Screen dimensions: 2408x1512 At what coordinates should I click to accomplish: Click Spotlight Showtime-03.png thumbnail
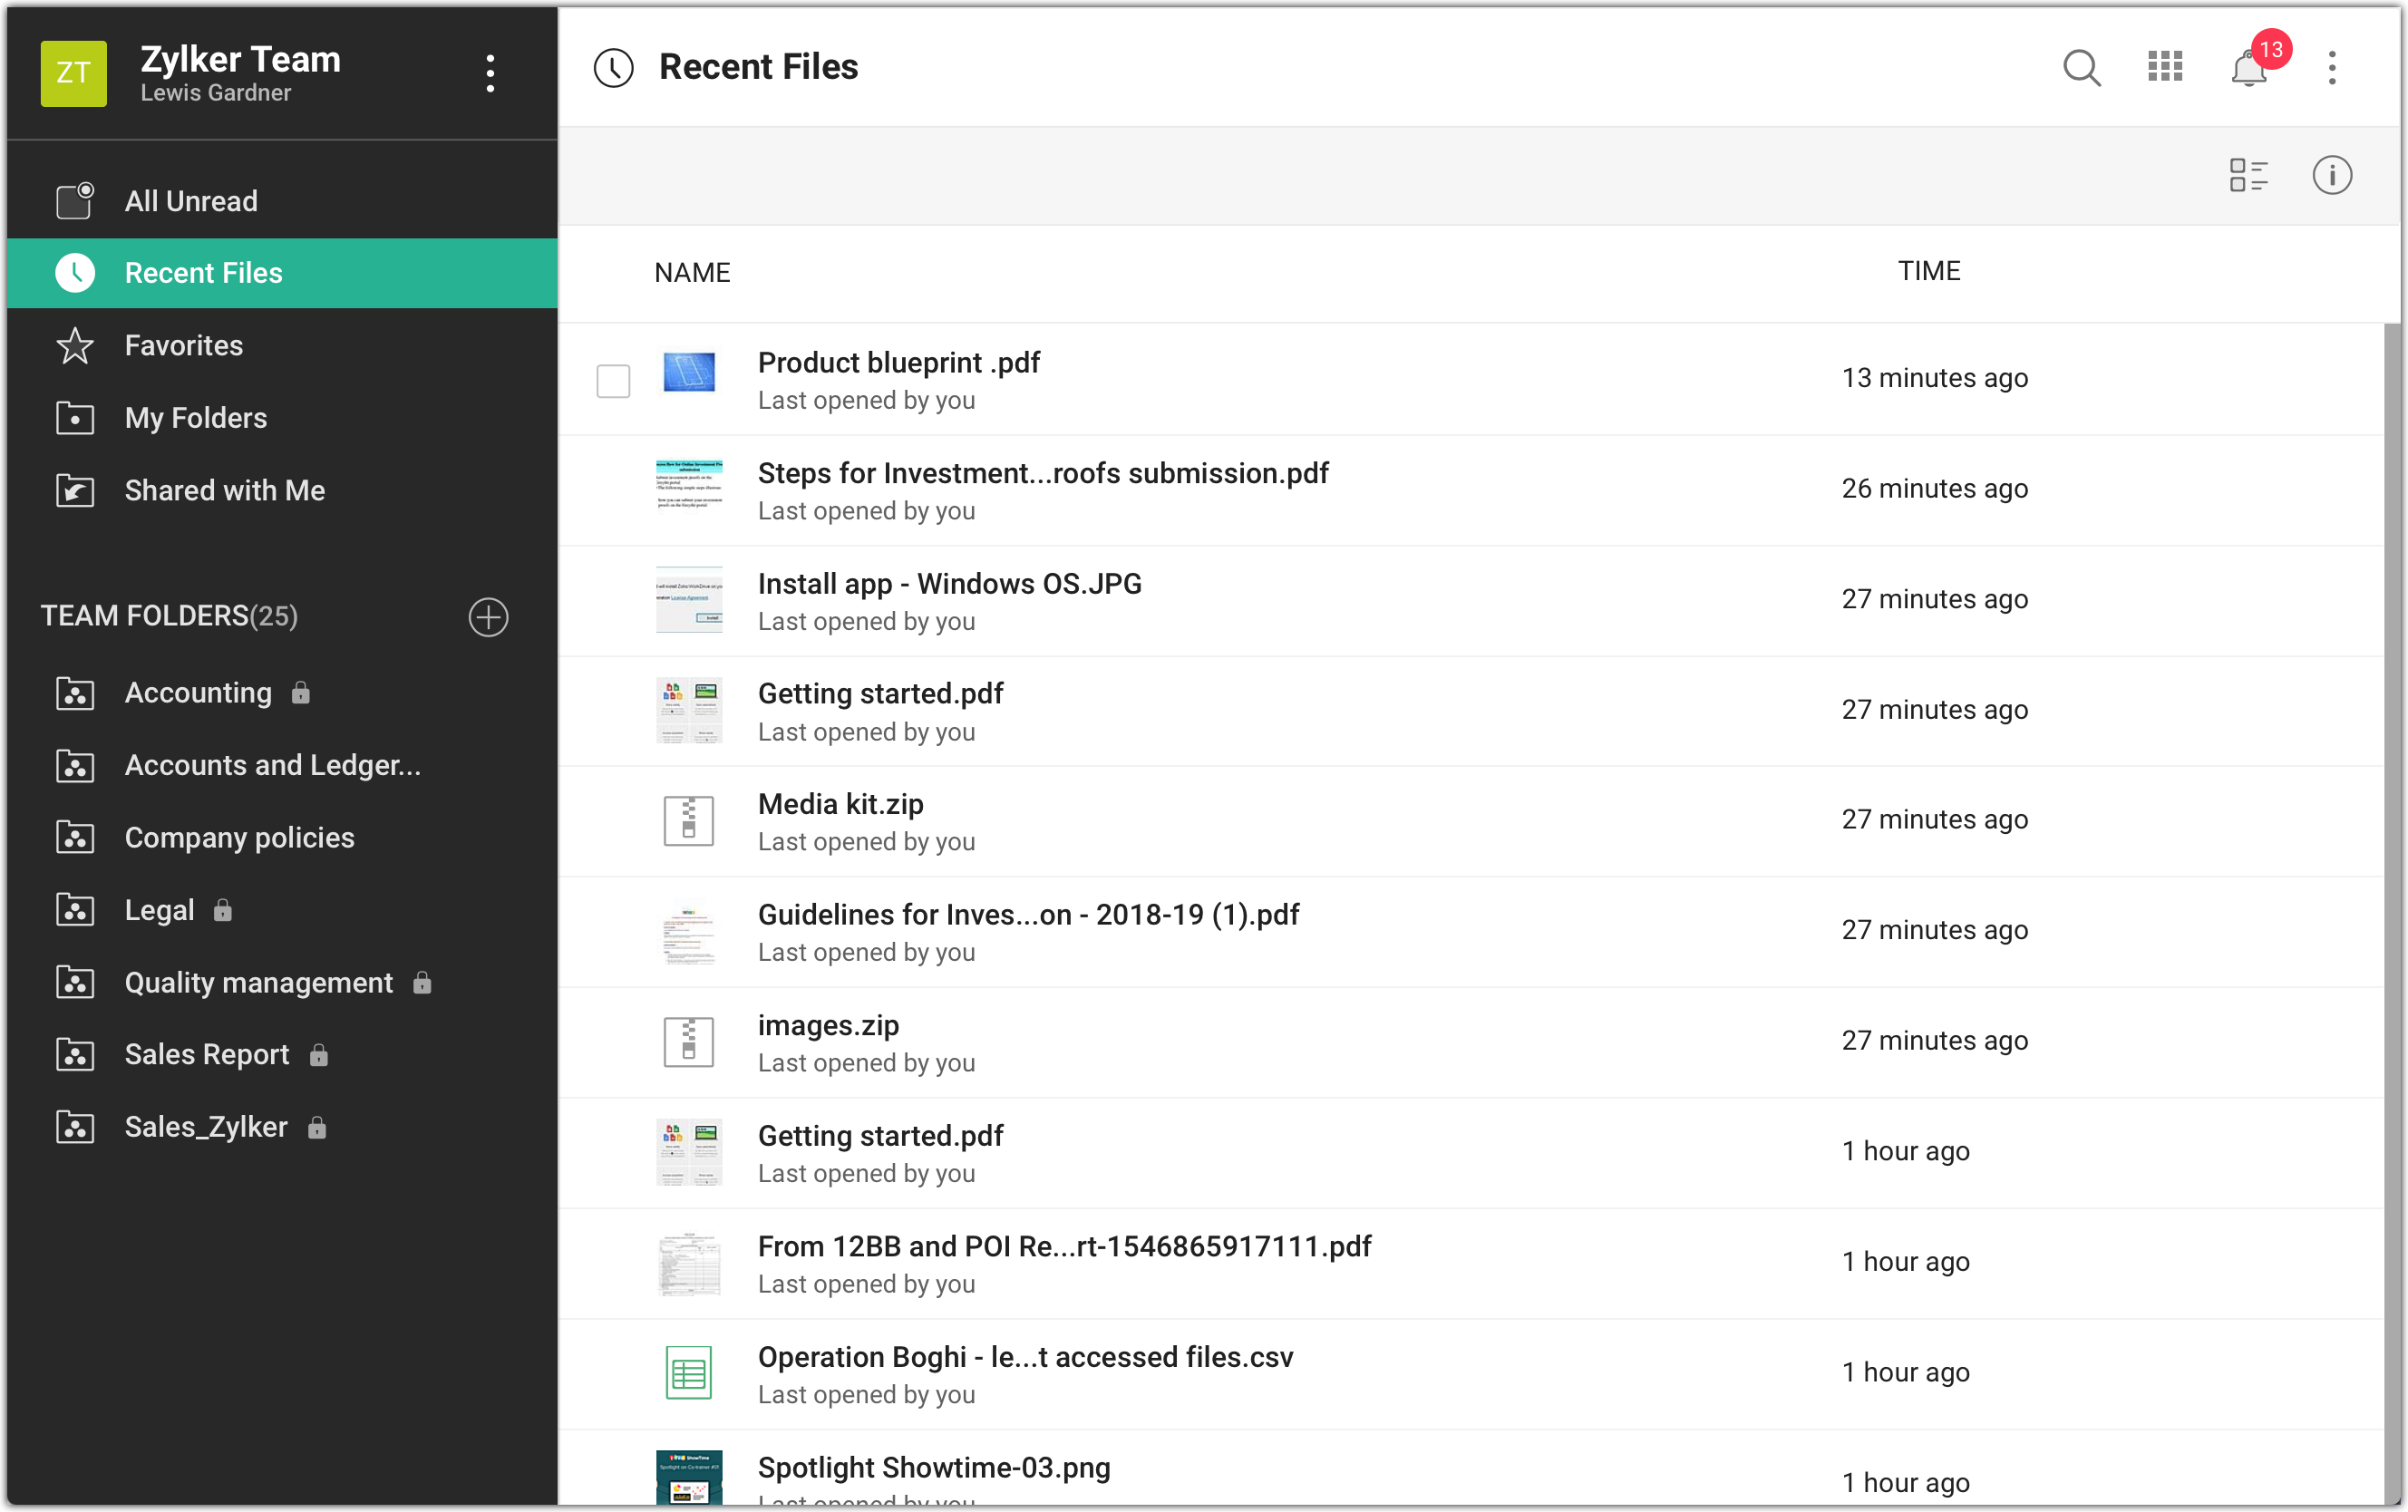pos(689,1477)
